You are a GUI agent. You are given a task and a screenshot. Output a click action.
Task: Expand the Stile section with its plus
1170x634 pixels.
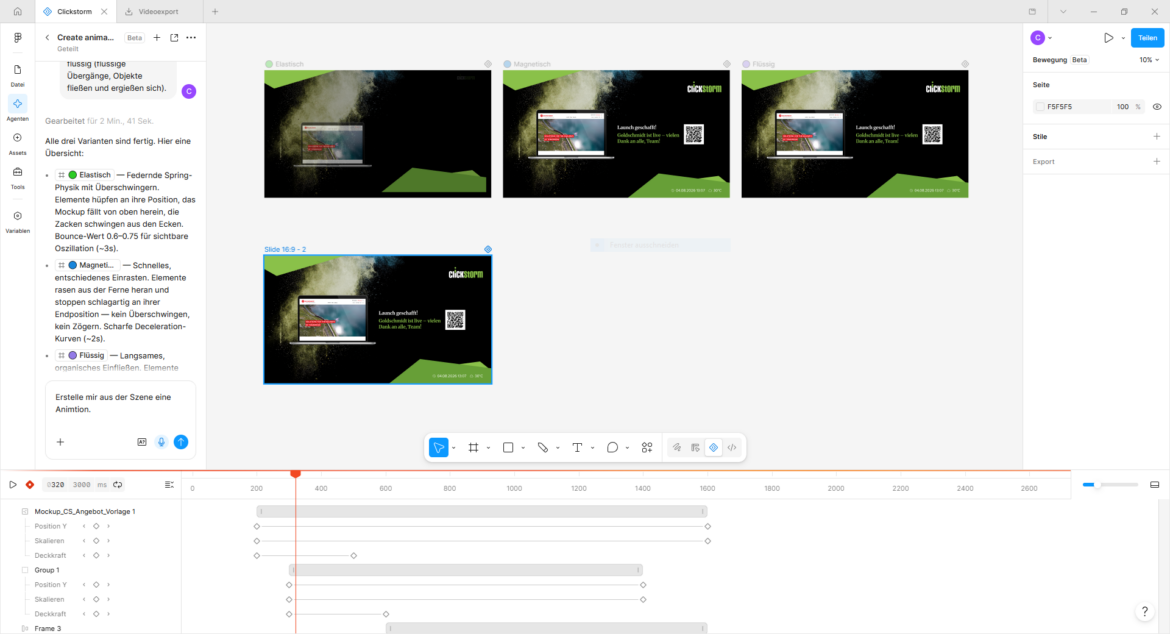tap(1157, 136)
